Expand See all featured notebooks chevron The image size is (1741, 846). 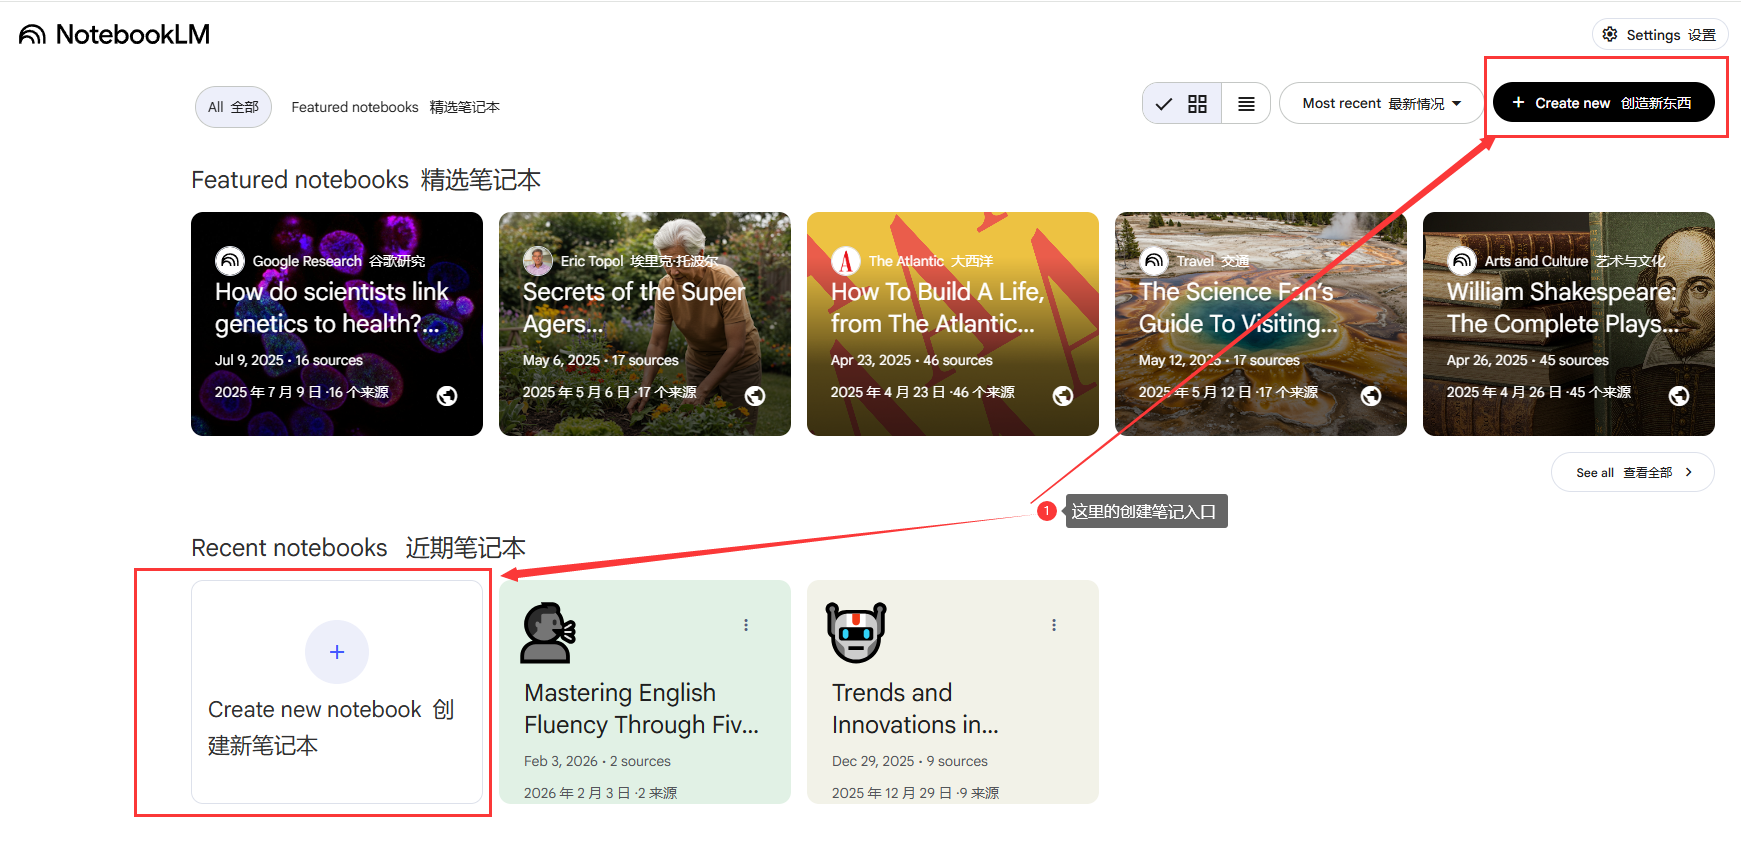1688,472
